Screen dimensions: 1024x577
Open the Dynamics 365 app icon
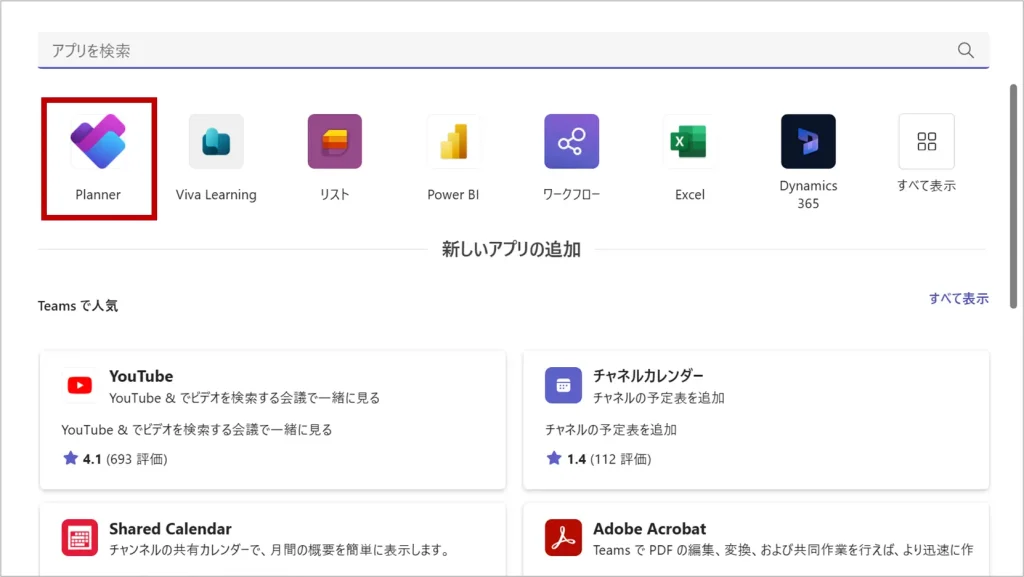point(808,142)
